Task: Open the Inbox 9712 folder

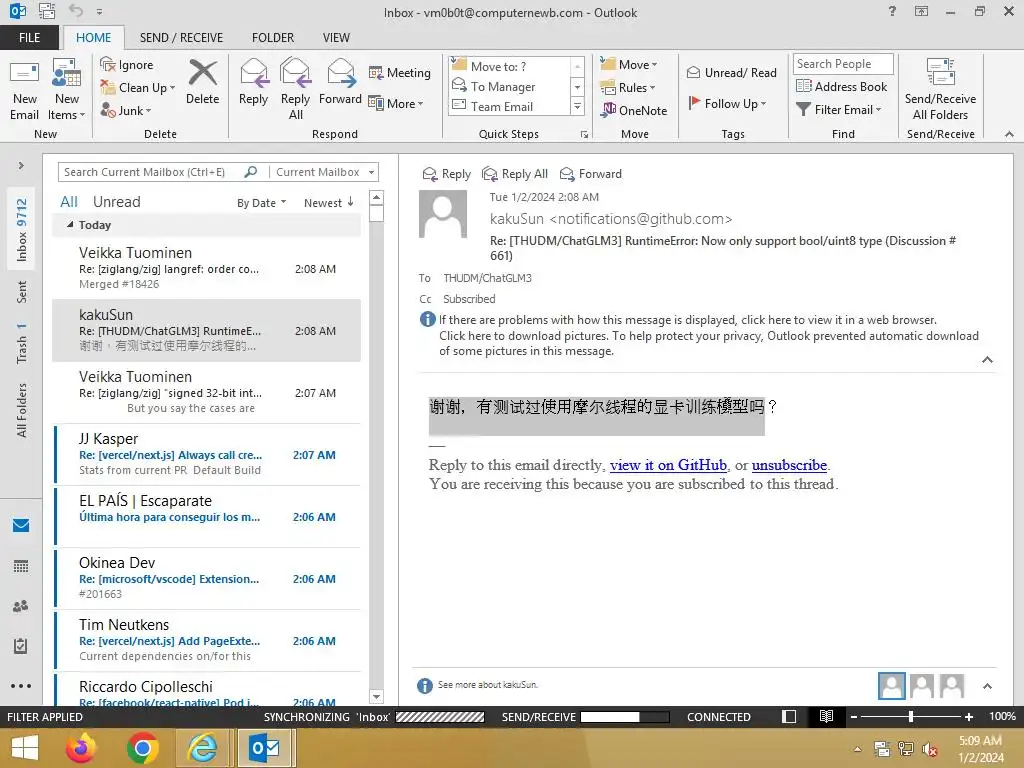Action: click(x=22, y=230)
